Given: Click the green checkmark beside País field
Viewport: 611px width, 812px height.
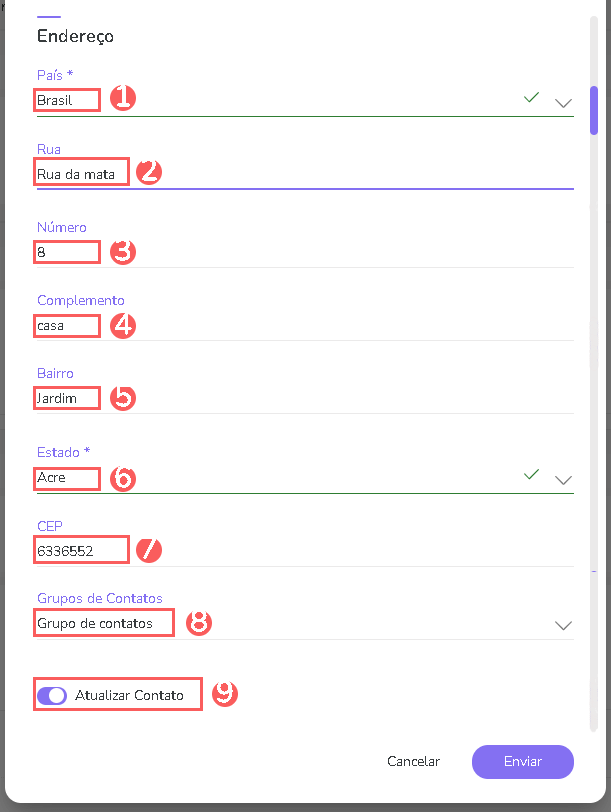Looking at the screenshot, I should pos(531,97).
